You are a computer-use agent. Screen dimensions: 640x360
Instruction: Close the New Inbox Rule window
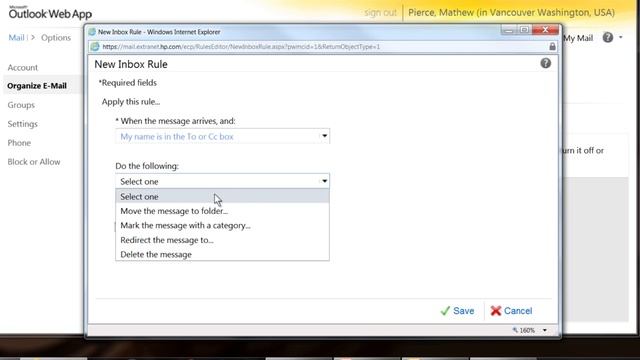pos(545,30)
